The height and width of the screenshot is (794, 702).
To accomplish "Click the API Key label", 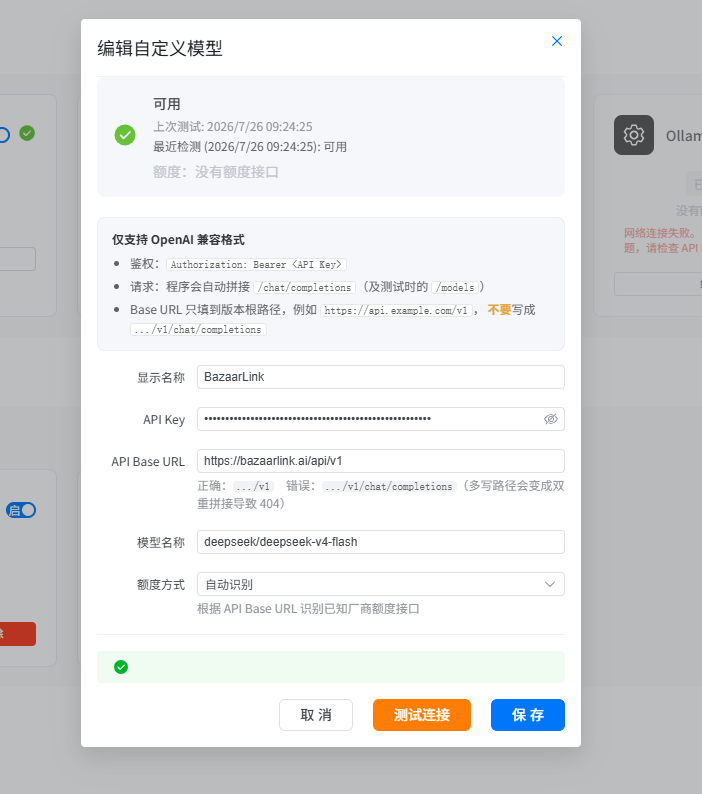I will coord(164,420).
